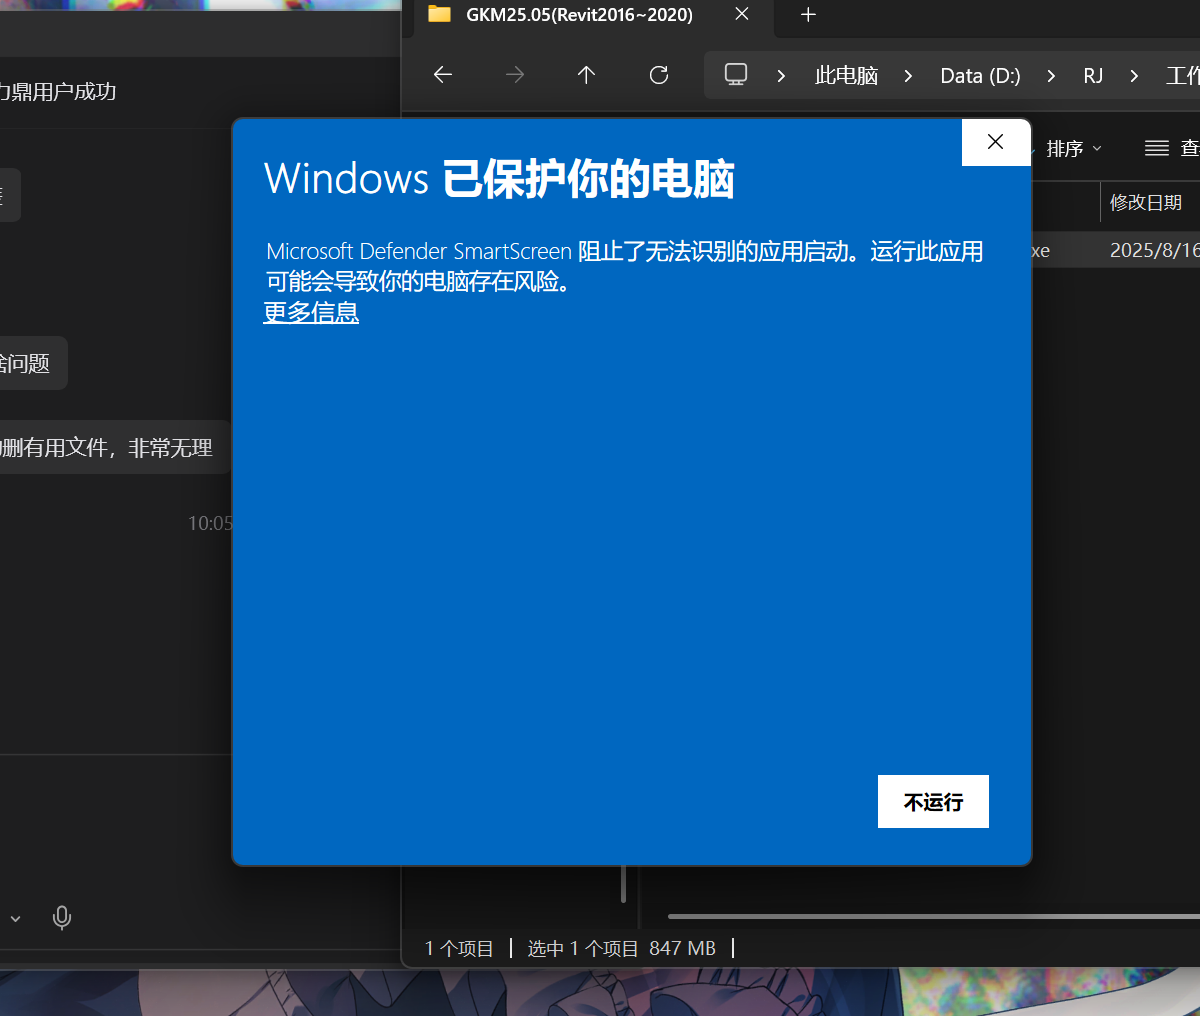Select 此电脑 in the address breadcrumb

click(846, 76)
